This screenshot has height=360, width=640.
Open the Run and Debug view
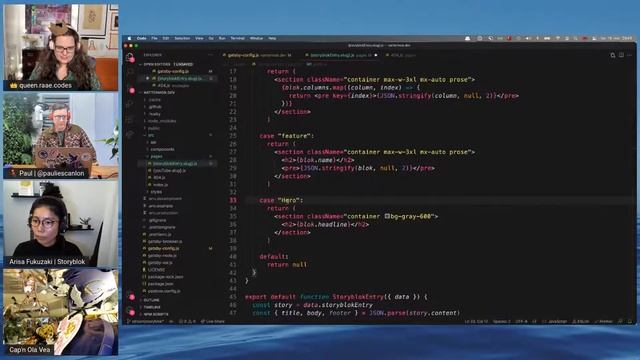(x=130, y=105)
